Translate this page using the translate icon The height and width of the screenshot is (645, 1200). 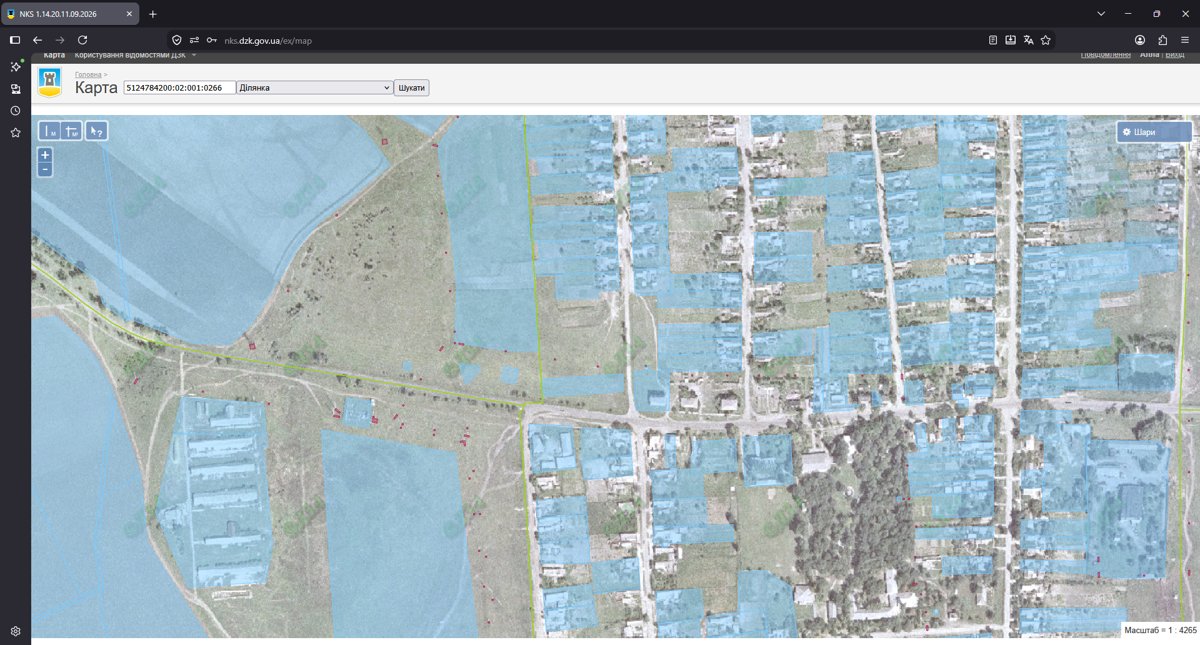click(x=1028, y=40)
